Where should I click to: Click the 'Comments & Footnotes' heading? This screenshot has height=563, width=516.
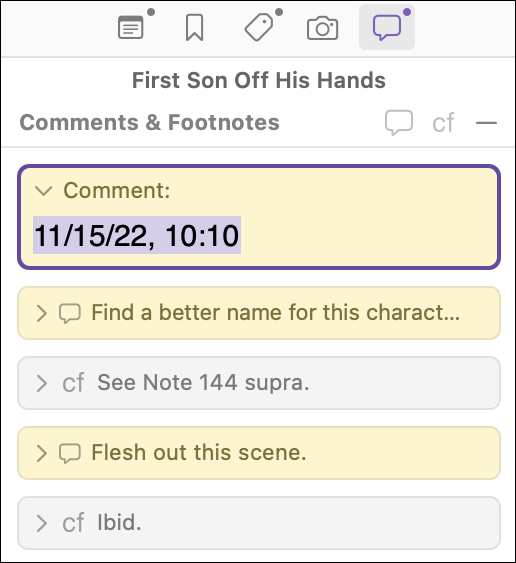[x=149, y=122]
